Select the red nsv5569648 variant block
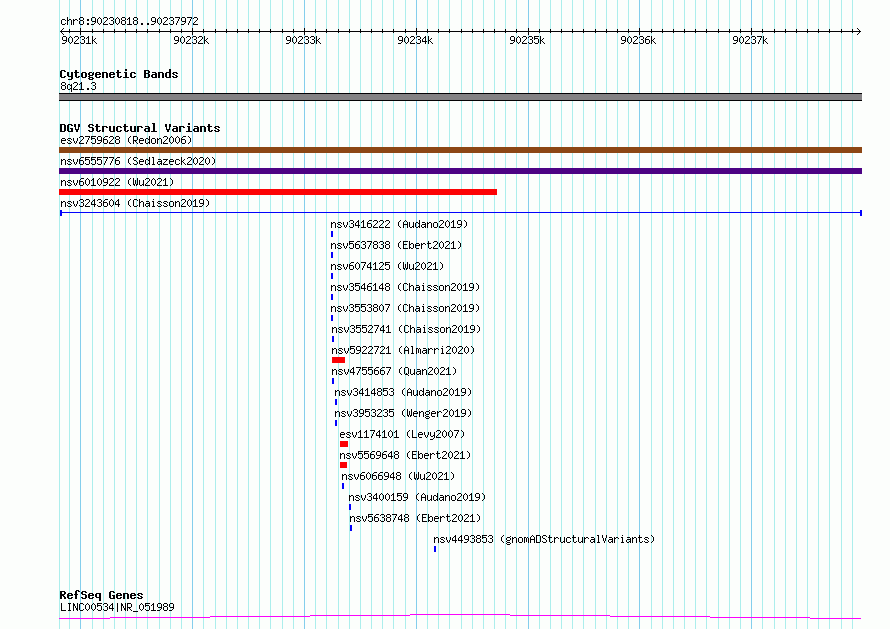 point(343,465)
